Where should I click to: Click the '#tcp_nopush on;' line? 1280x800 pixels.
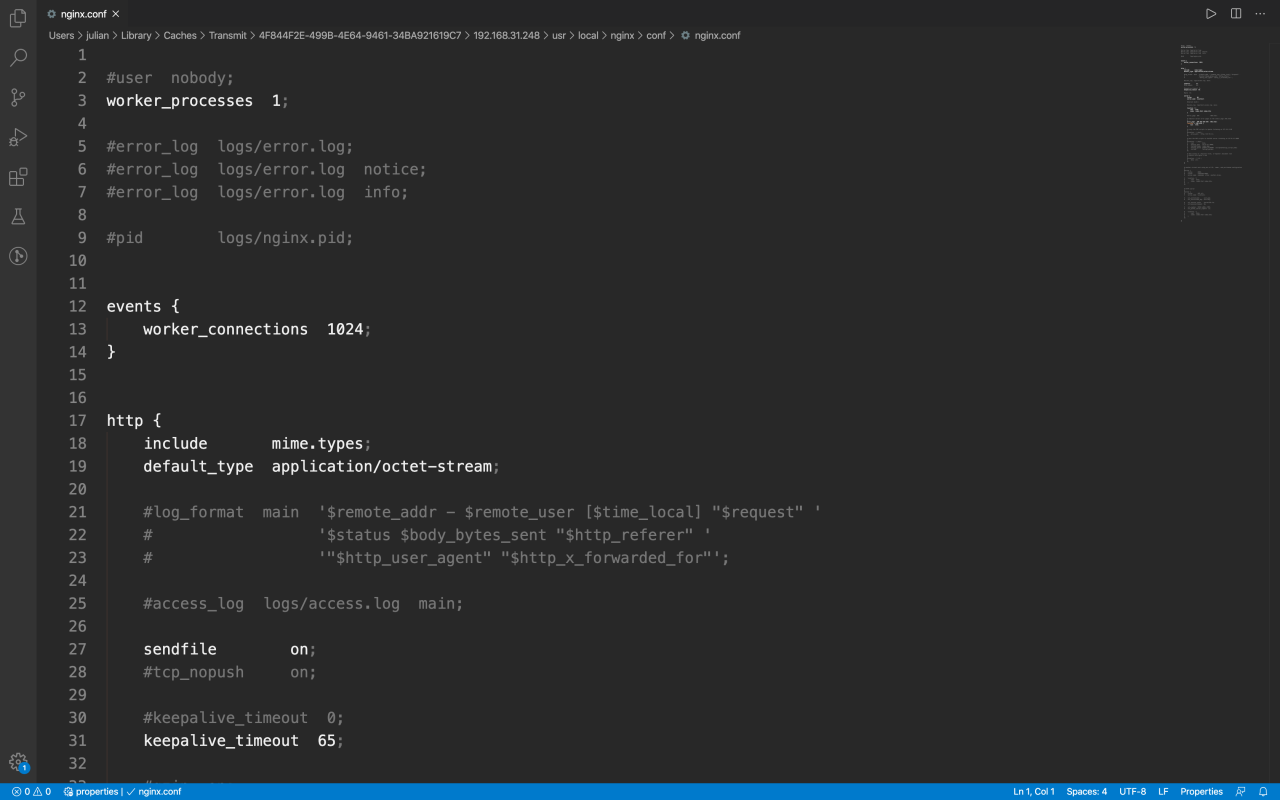[x=230, y=672]
